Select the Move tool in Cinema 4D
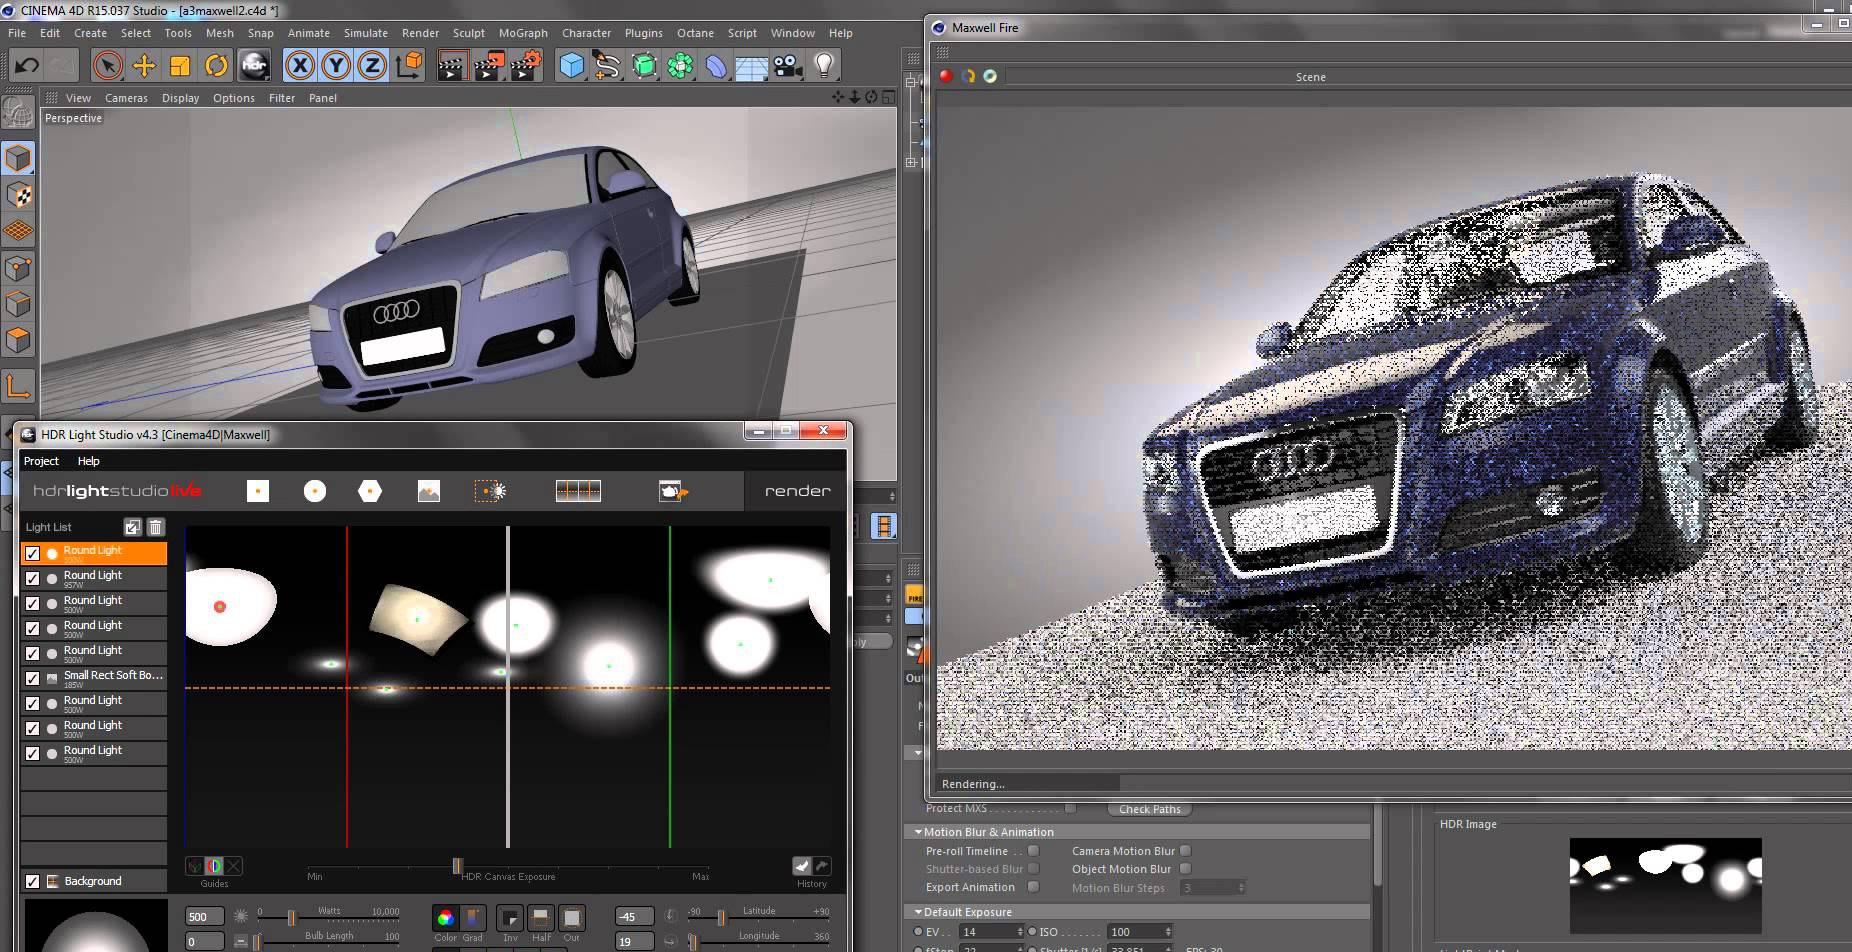1852x952 pixels. pyautogui.click(x=144, y=65)
